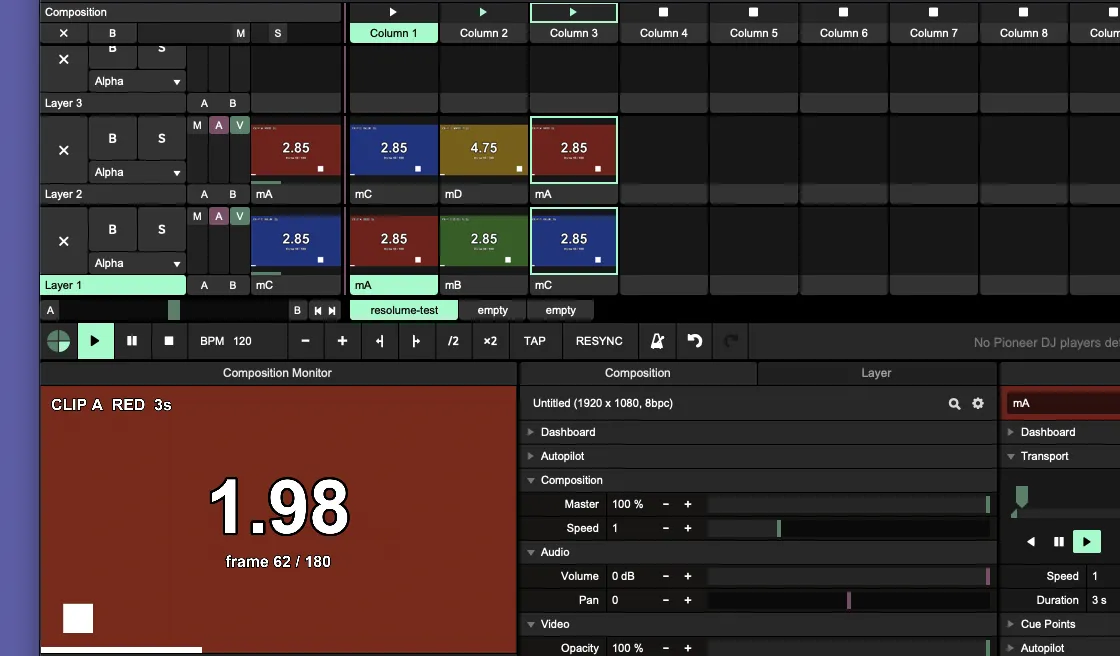
Task: Click the Master level slider
Action: (849, 505)
